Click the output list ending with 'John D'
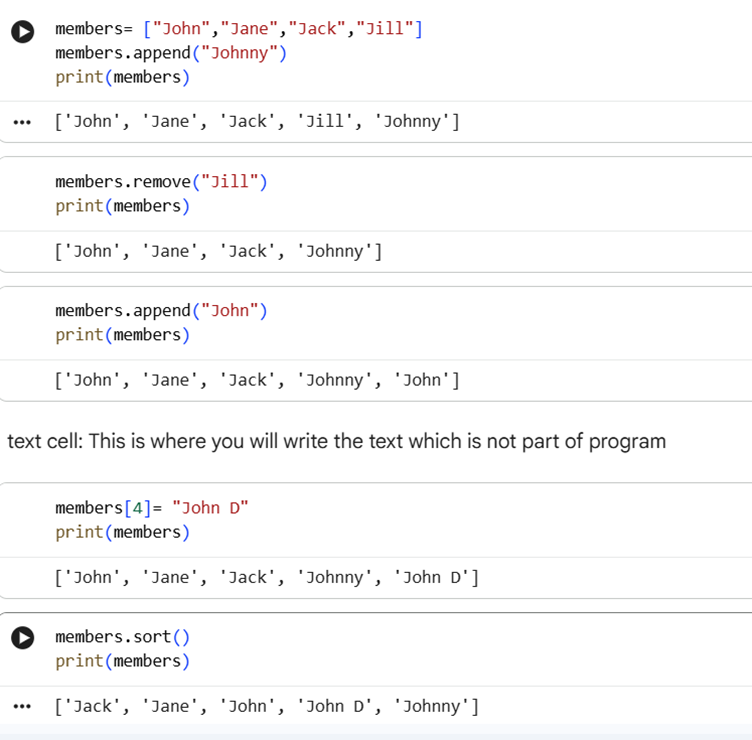The image size is (752, 740). 267,577
